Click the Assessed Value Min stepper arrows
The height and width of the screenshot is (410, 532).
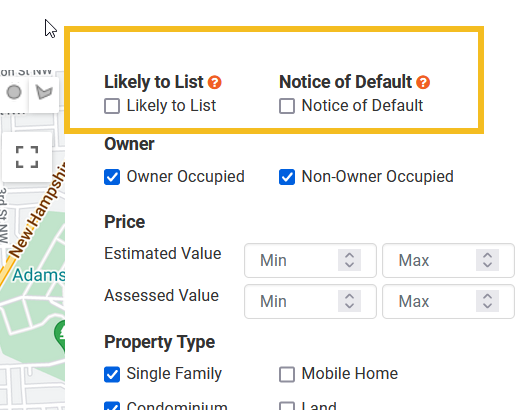coord(349,301)
